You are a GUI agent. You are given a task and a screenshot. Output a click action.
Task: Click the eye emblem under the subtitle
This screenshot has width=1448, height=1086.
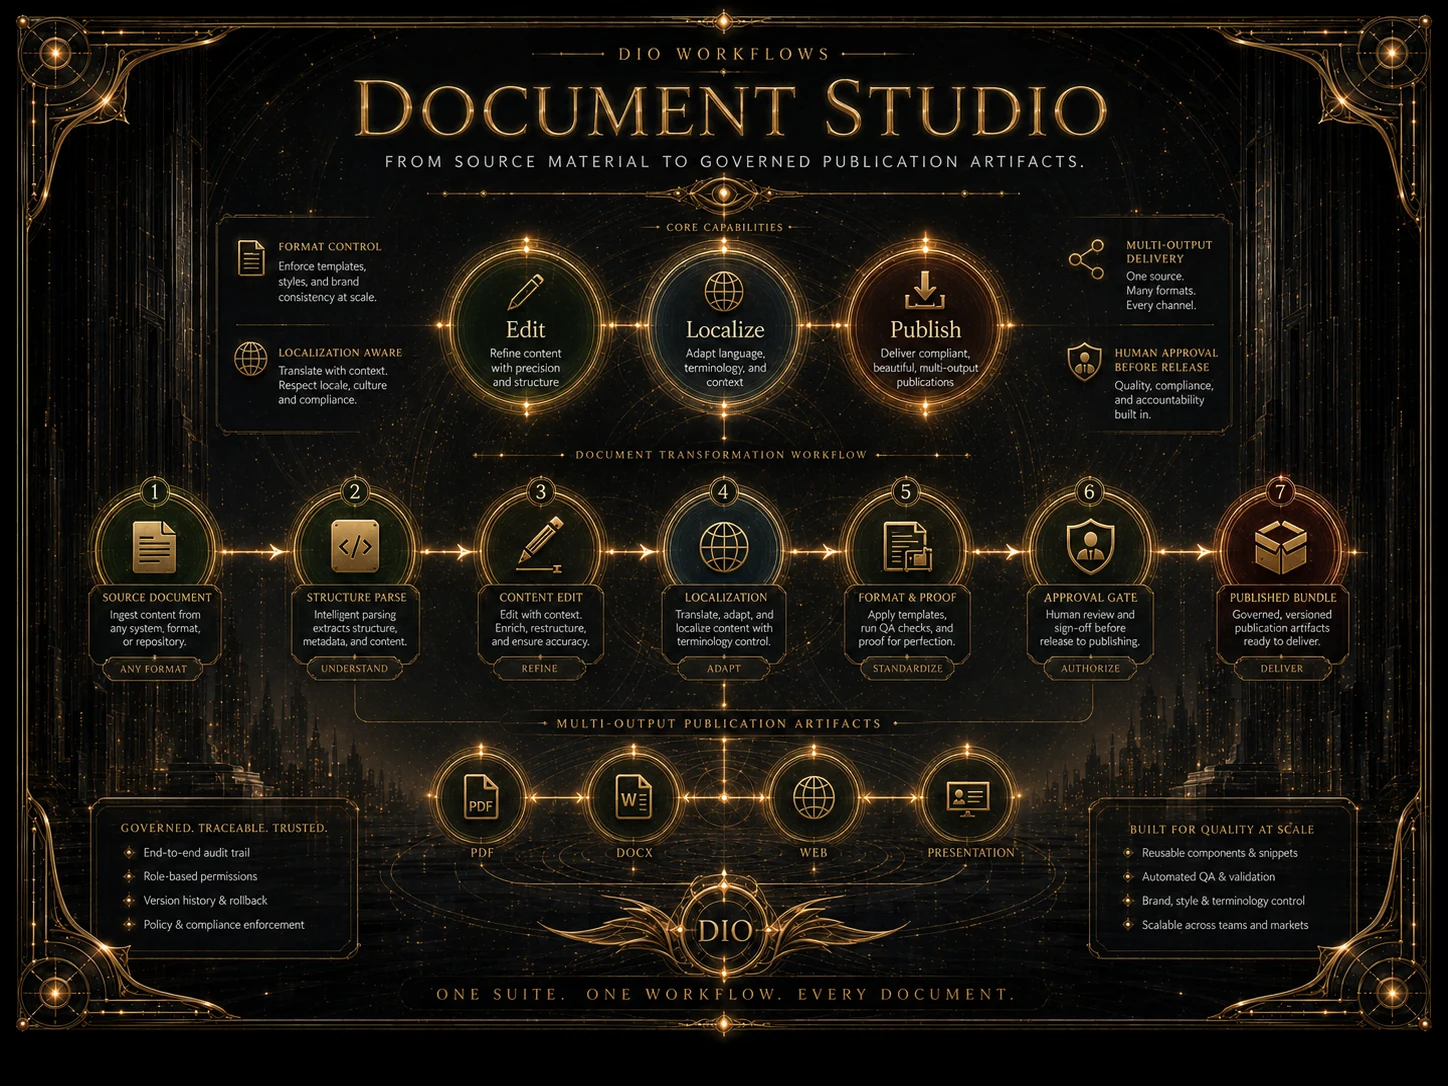724,193
